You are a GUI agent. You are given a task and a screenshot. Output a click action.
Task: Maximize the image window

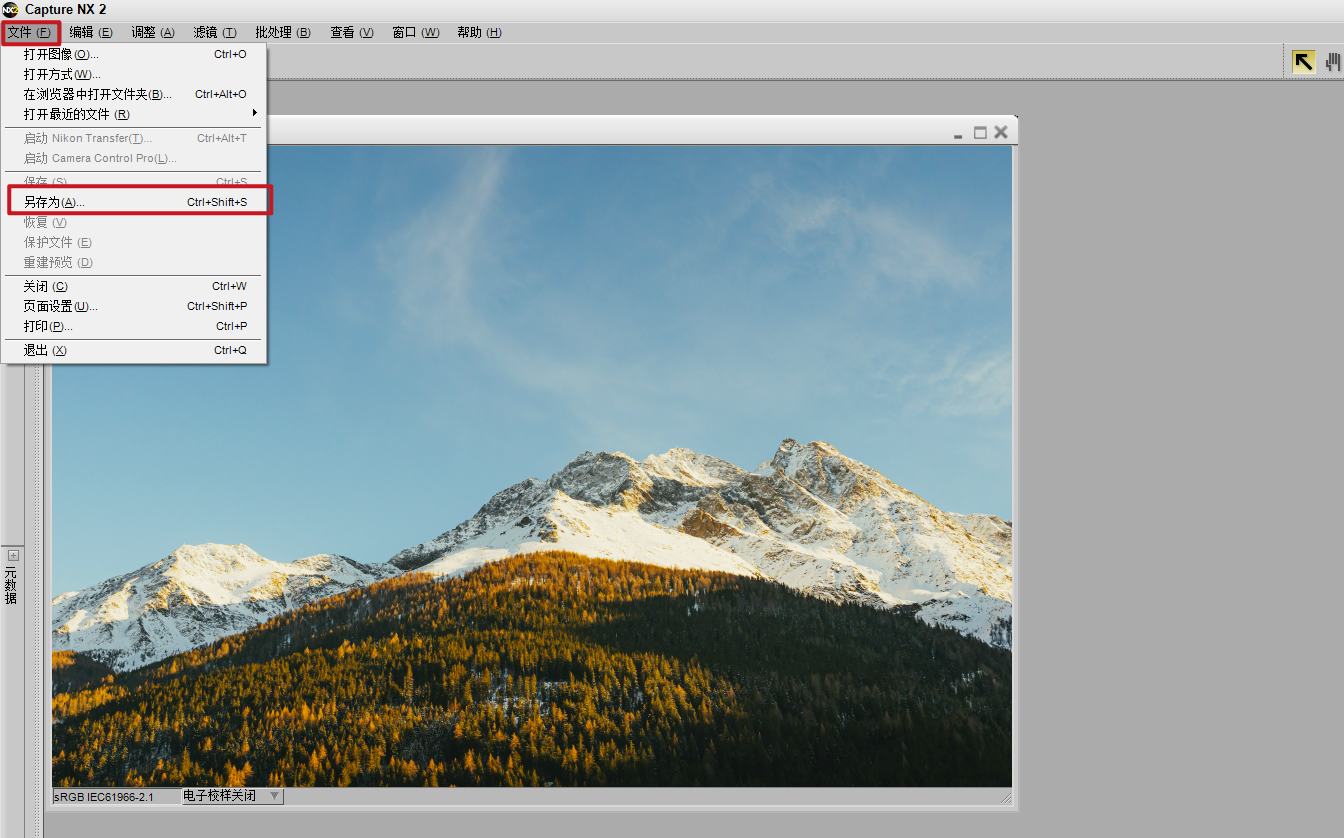(x=980, y=132)
